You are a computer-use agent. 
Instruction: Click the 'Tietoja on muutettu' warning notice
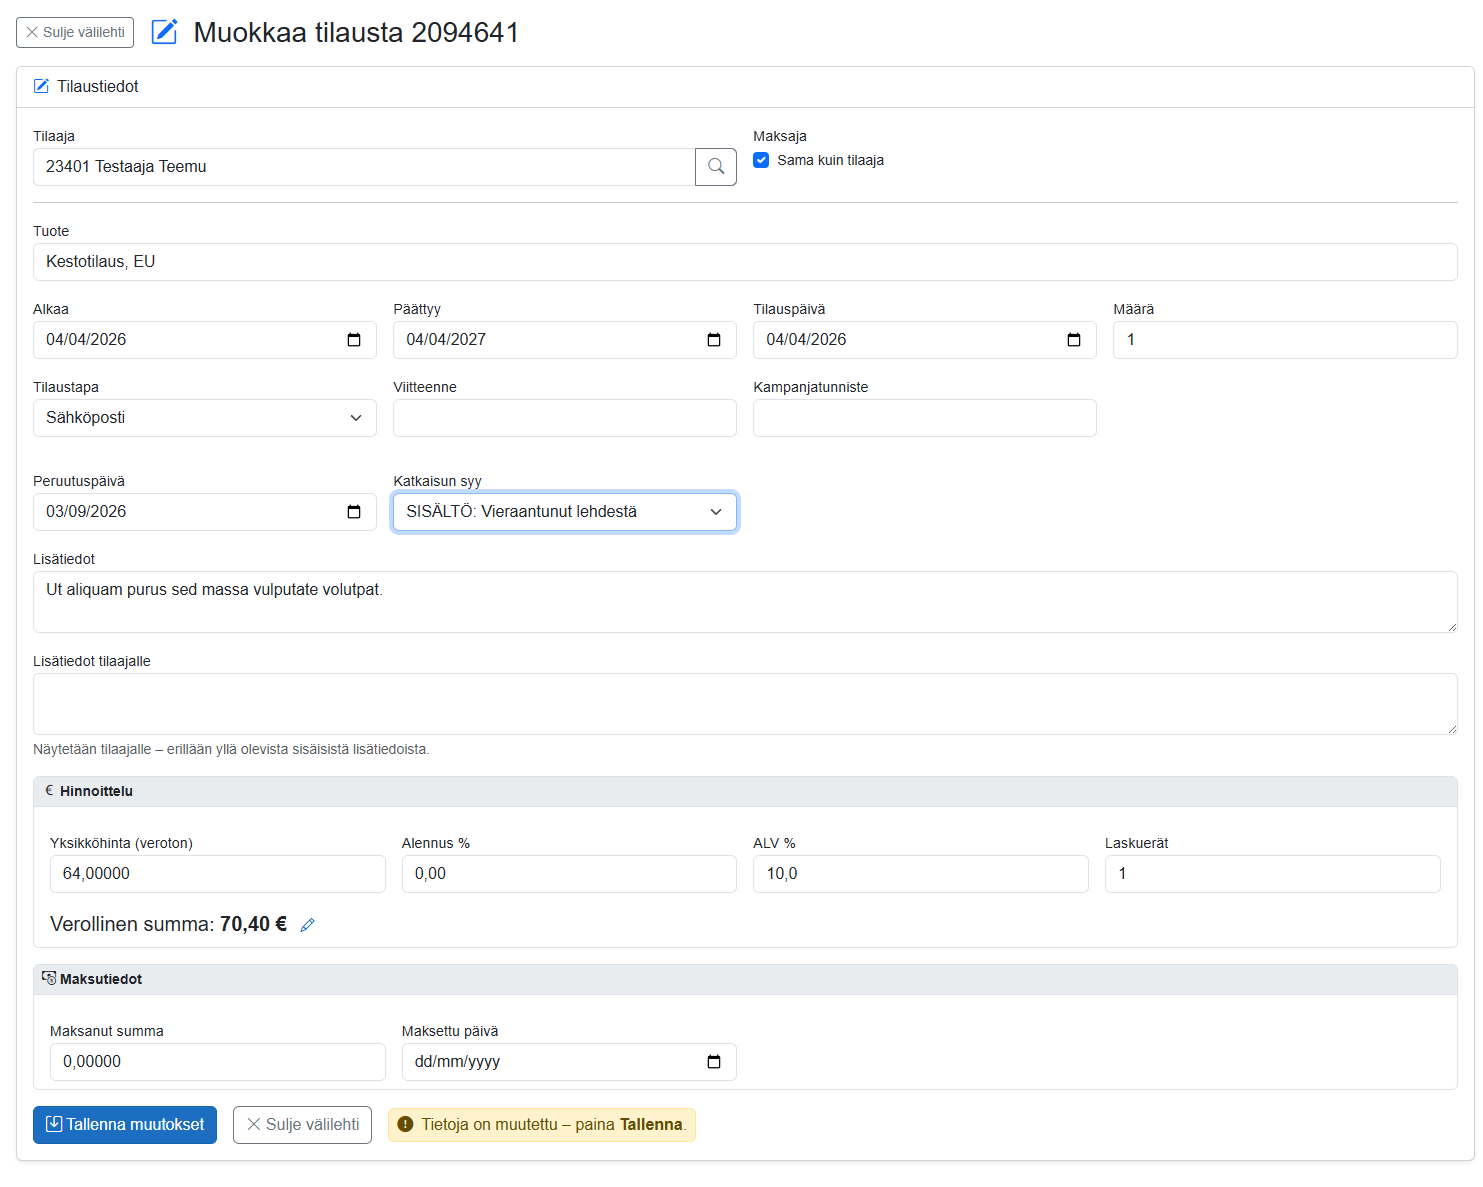[542, 1125]
